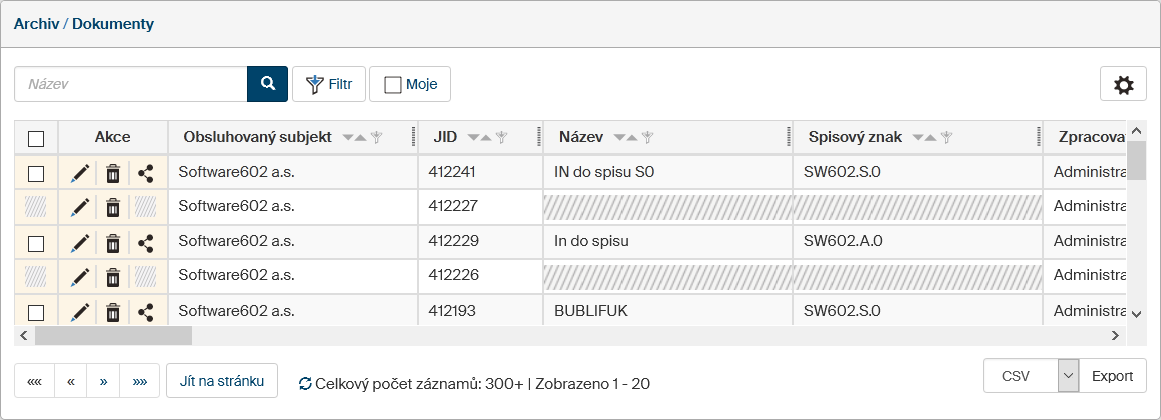1161x420 pixels.
Task: Check the select-all header checkbox
Action: coord(36,138)
